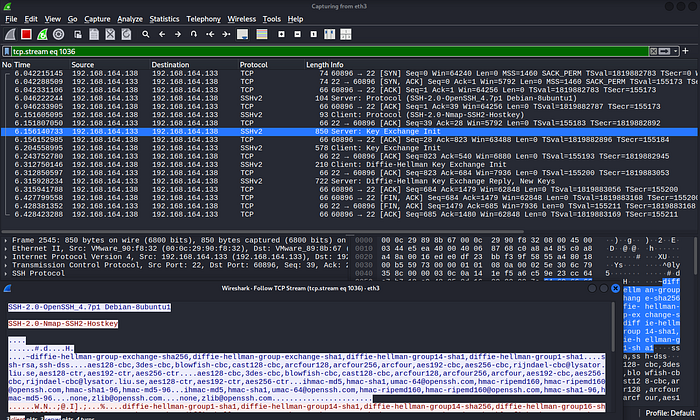The width and height of the screenshot is (700, 420).
Task: Jump to the last packet icon
Action: (226, 34)
